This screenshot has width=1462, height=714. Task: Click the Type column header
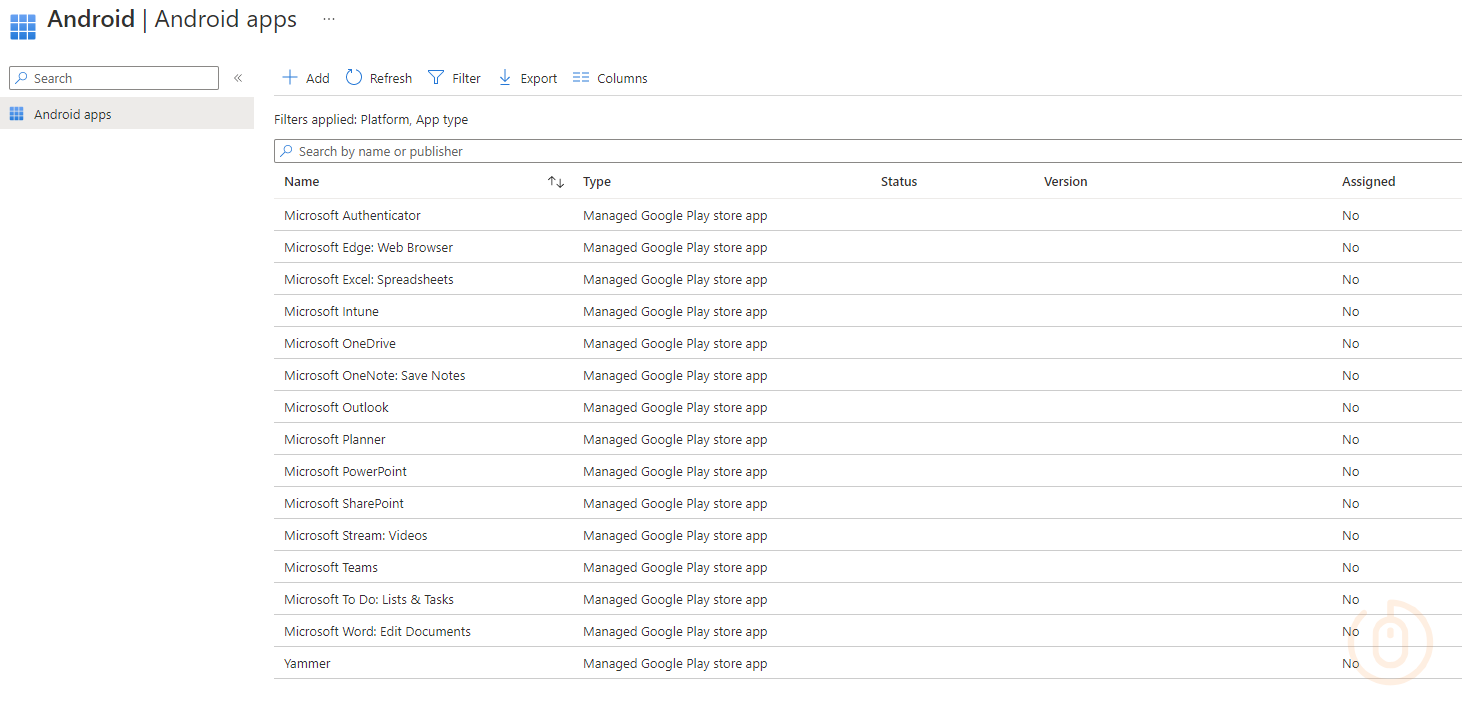point(597,182)
